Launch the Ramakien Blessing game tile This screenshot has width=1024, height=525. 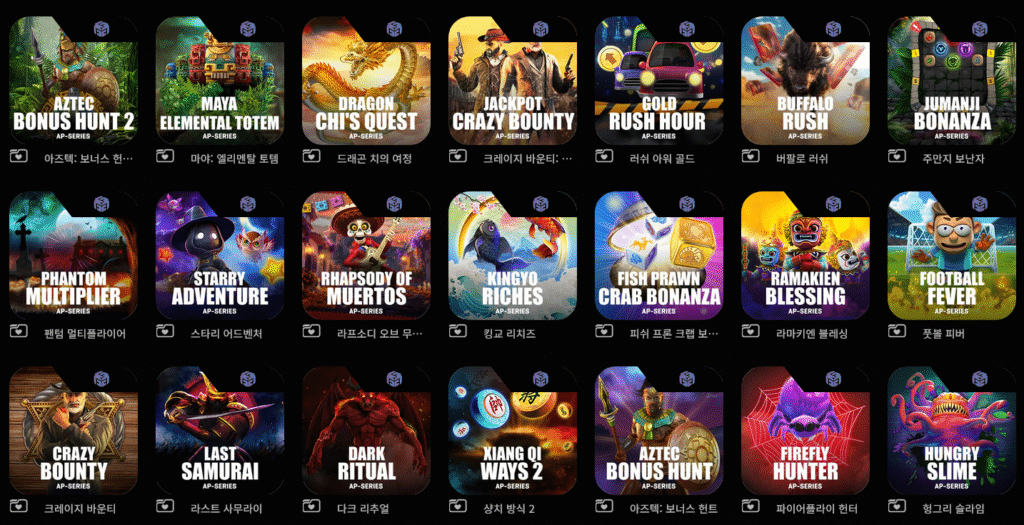tap(806, 255)
